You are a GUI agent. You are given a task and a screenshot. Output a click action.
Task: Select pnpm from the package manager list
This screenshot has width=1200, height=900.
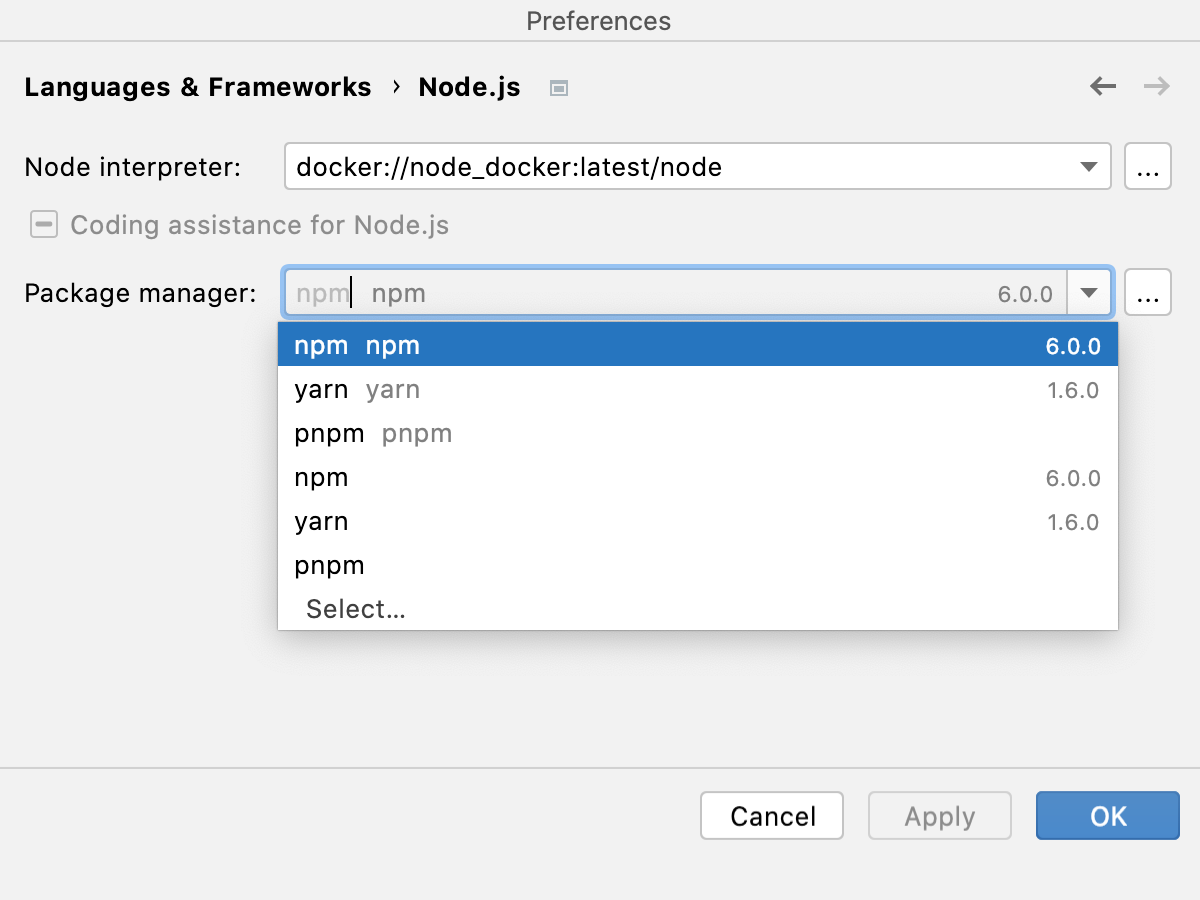[x=372, y=433]
